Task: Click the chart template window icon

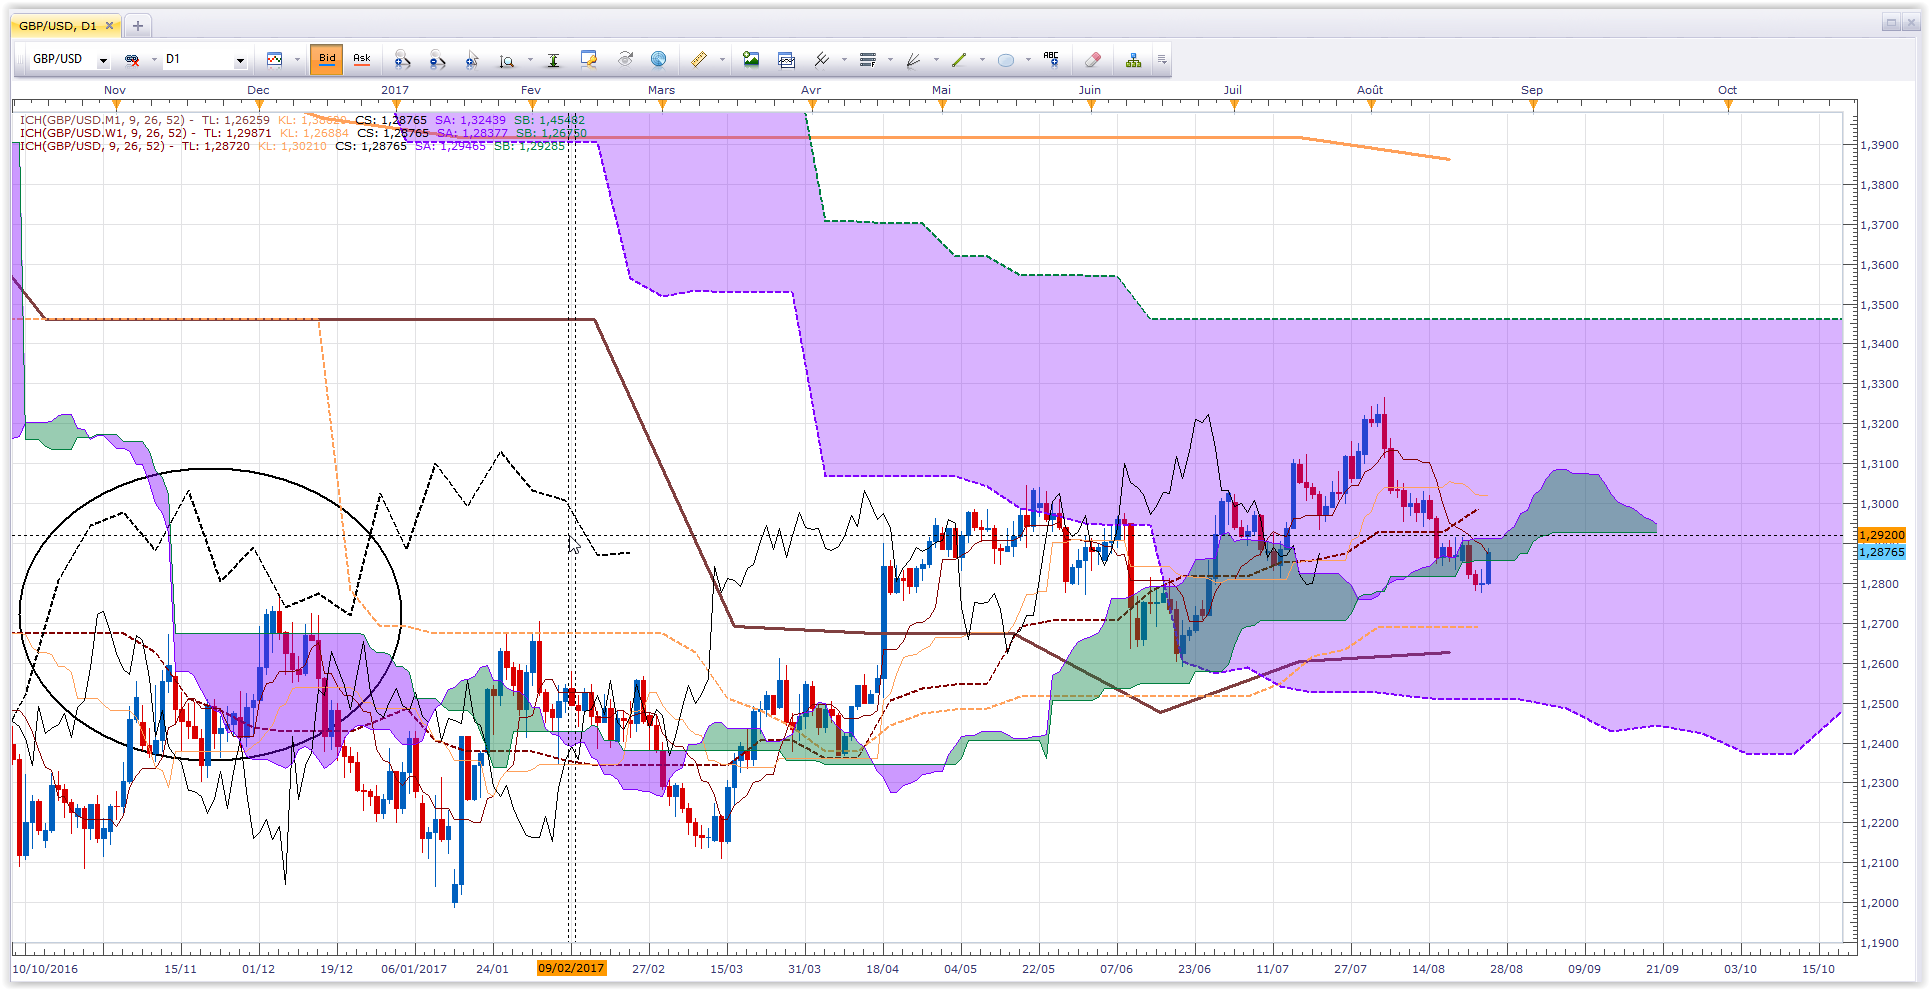Action: [787, 60]
